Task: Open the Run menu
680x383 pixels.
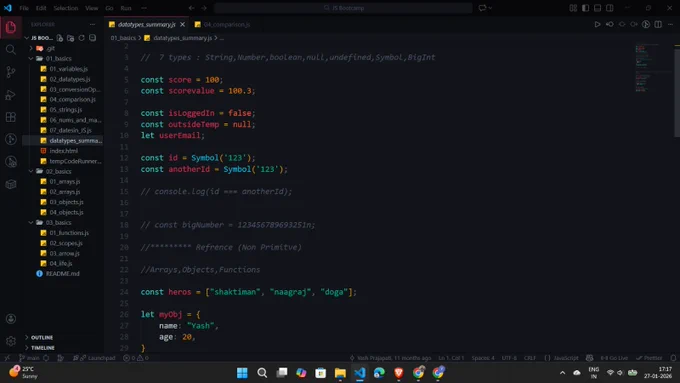Action: coord(126,8)
